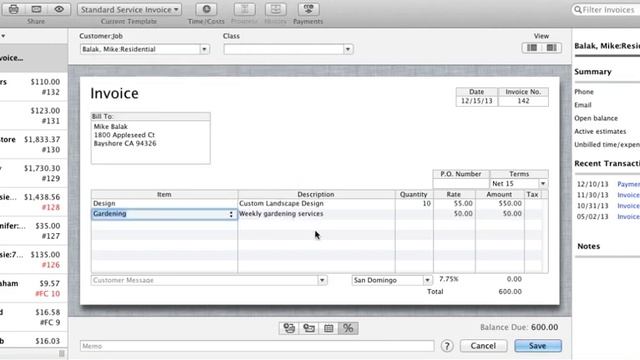Click the second coin icon below invoice
The image size is (640, 360).
tap(309, 328)
